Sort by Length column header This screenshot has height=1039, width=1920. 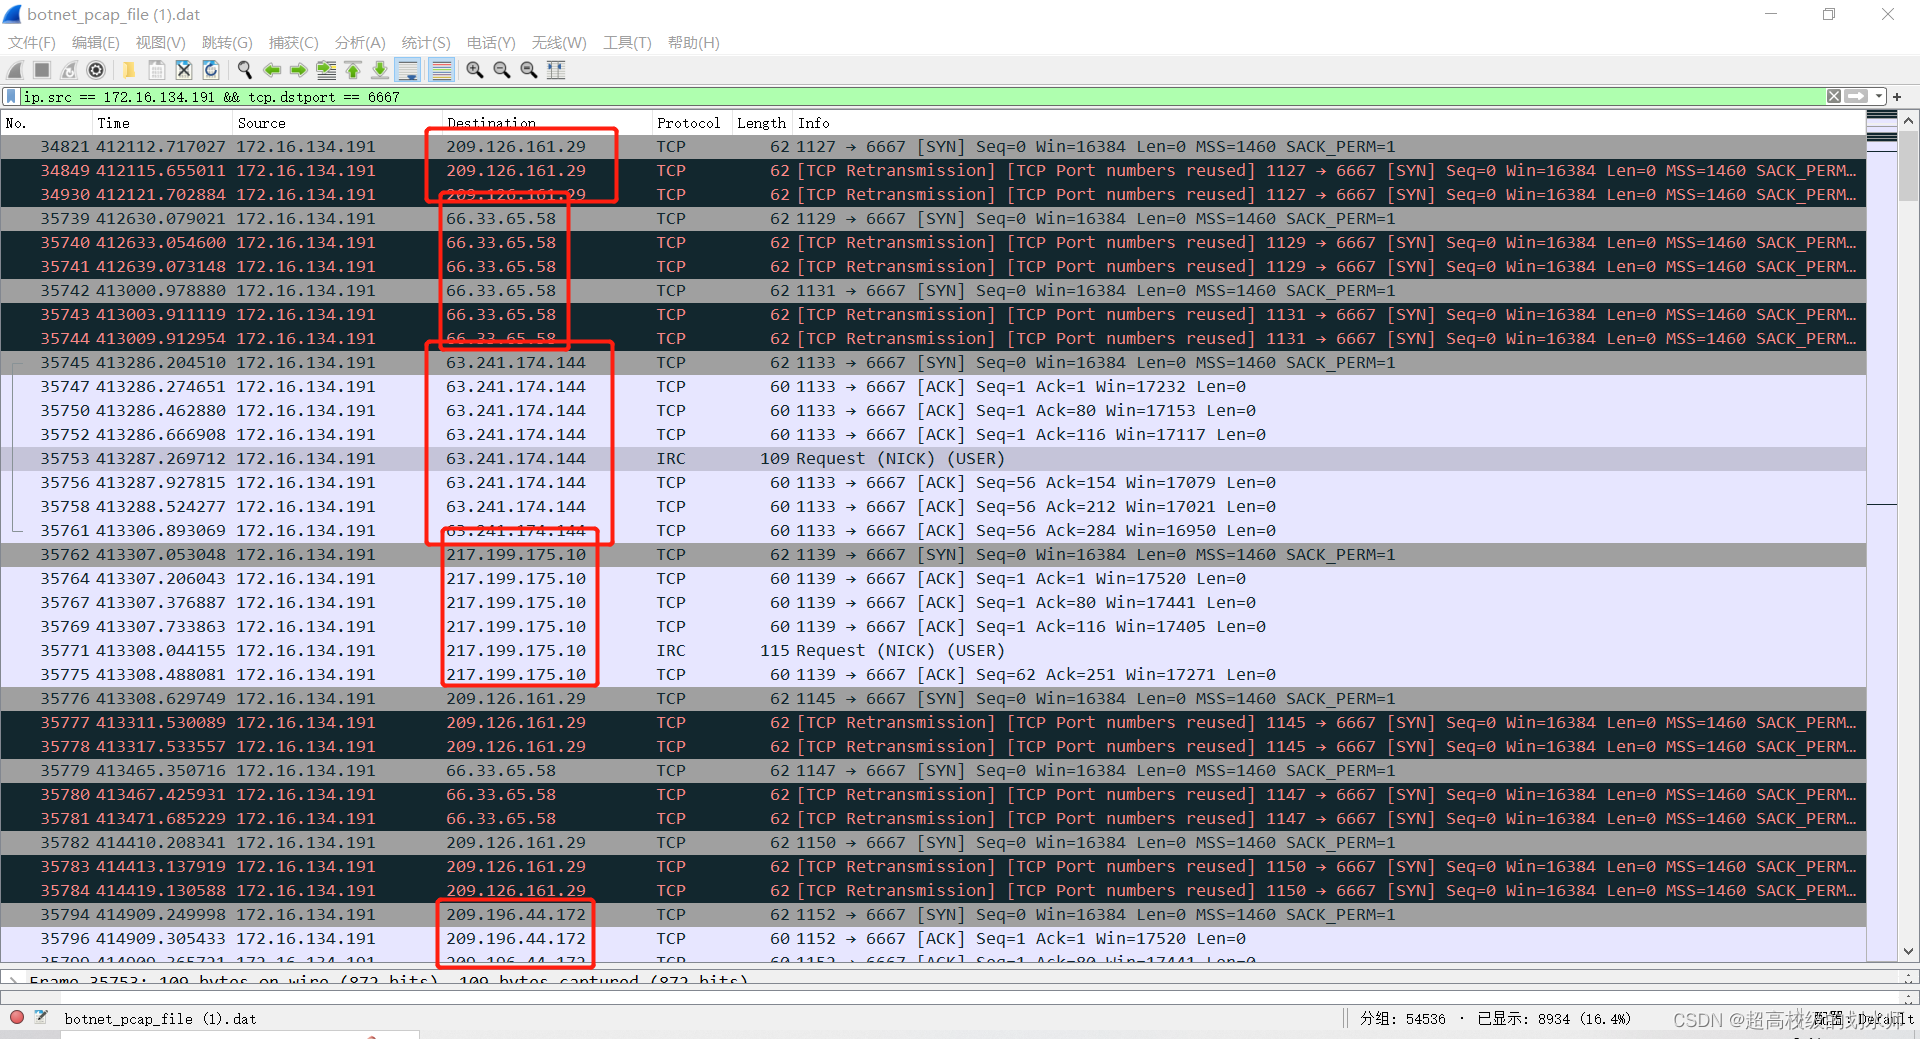[761, 123]
